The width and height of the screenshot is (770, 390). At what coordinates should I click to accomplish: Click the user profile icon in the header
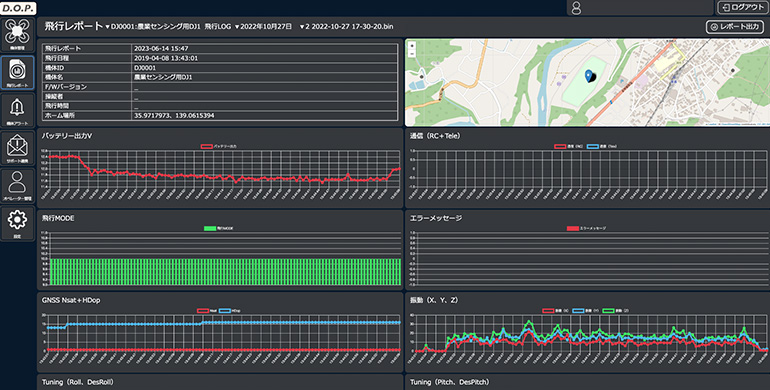coord(577,8)
